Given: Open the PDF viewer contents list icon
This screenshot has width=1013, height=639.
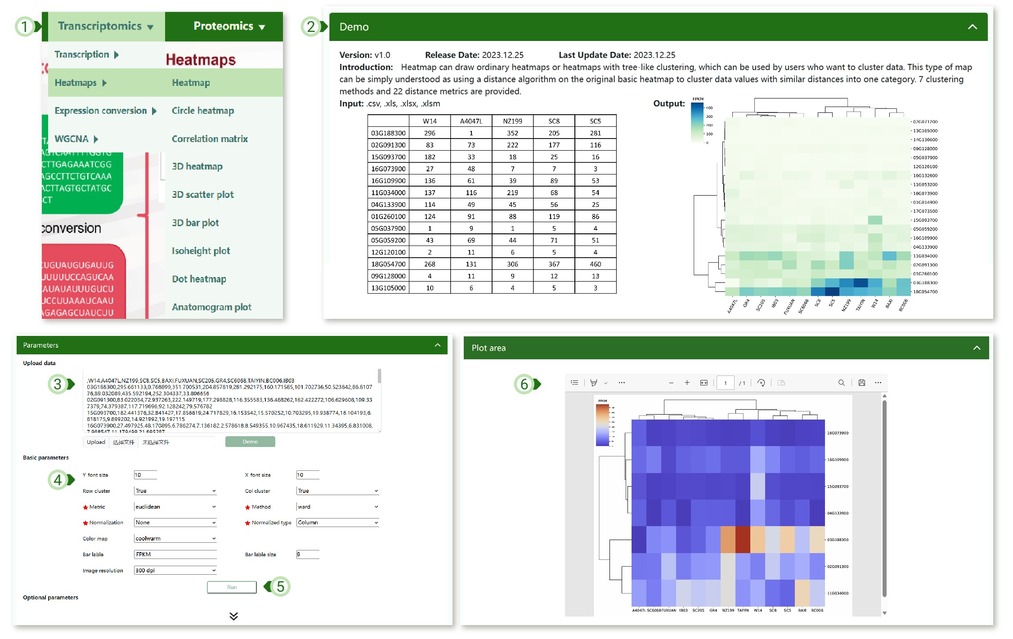Looking at the screenshot, I should click(x=574, y=382).
